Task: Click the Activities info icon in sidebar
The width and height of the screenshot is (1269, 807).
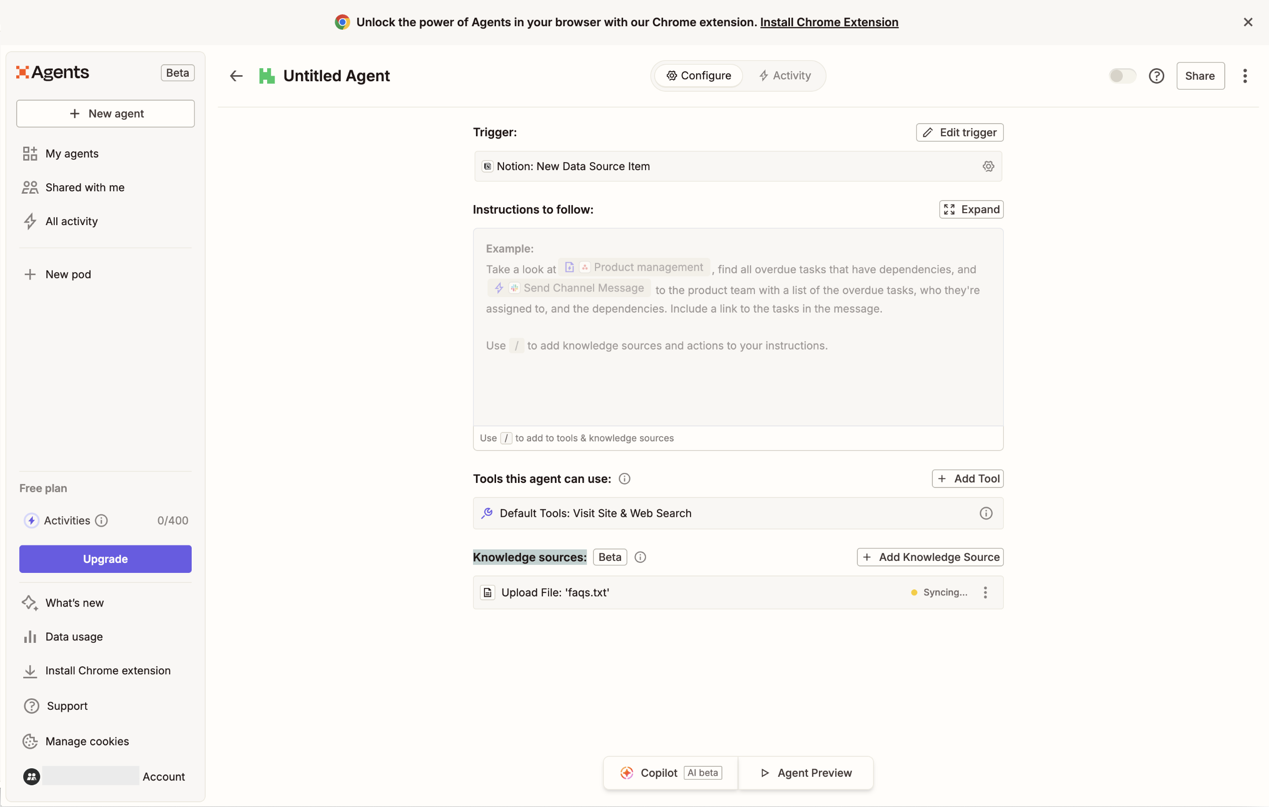Action: (x=102, y=521)
